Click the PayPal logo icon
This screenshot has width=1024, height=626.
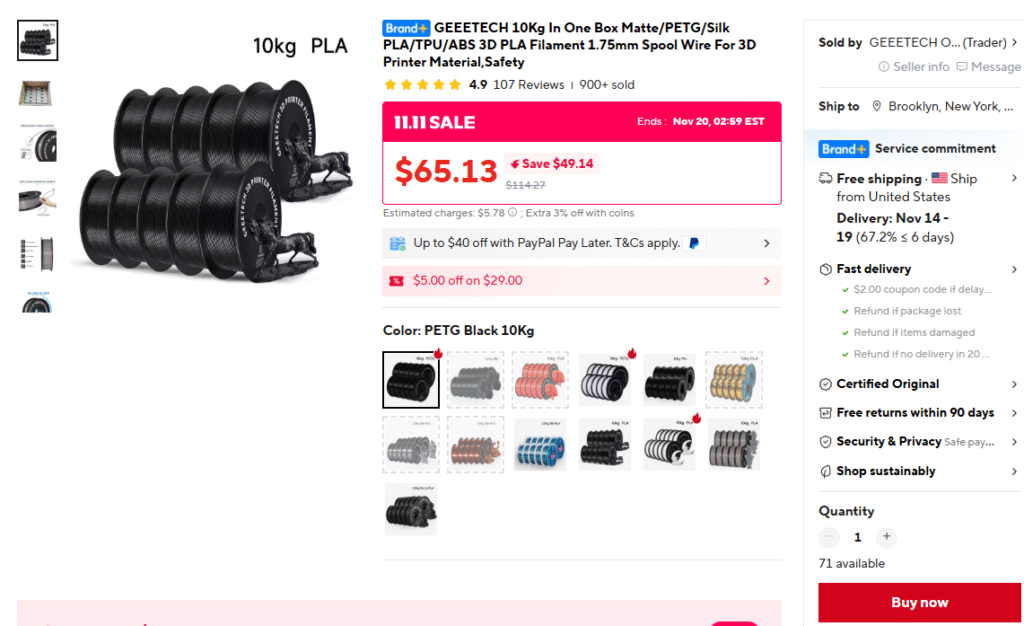pyautogui.click(x=694, y=243)
